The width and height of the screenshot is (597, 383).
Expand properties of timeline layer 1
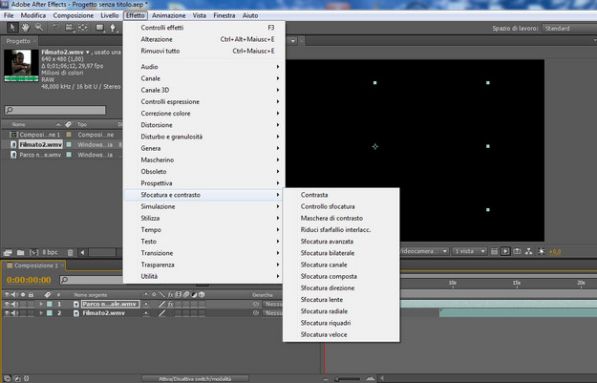click(x=41, y=304)
